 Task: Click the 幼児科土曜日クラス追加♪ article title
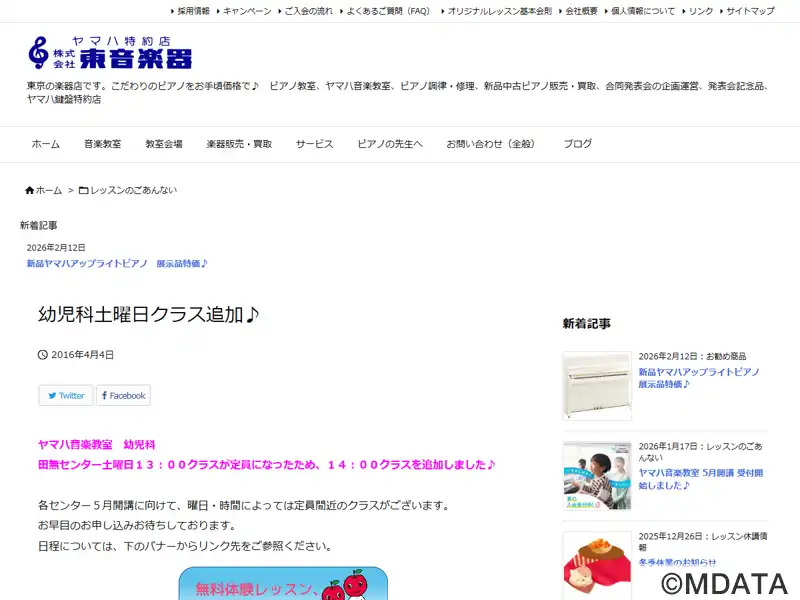click(148, 314)
